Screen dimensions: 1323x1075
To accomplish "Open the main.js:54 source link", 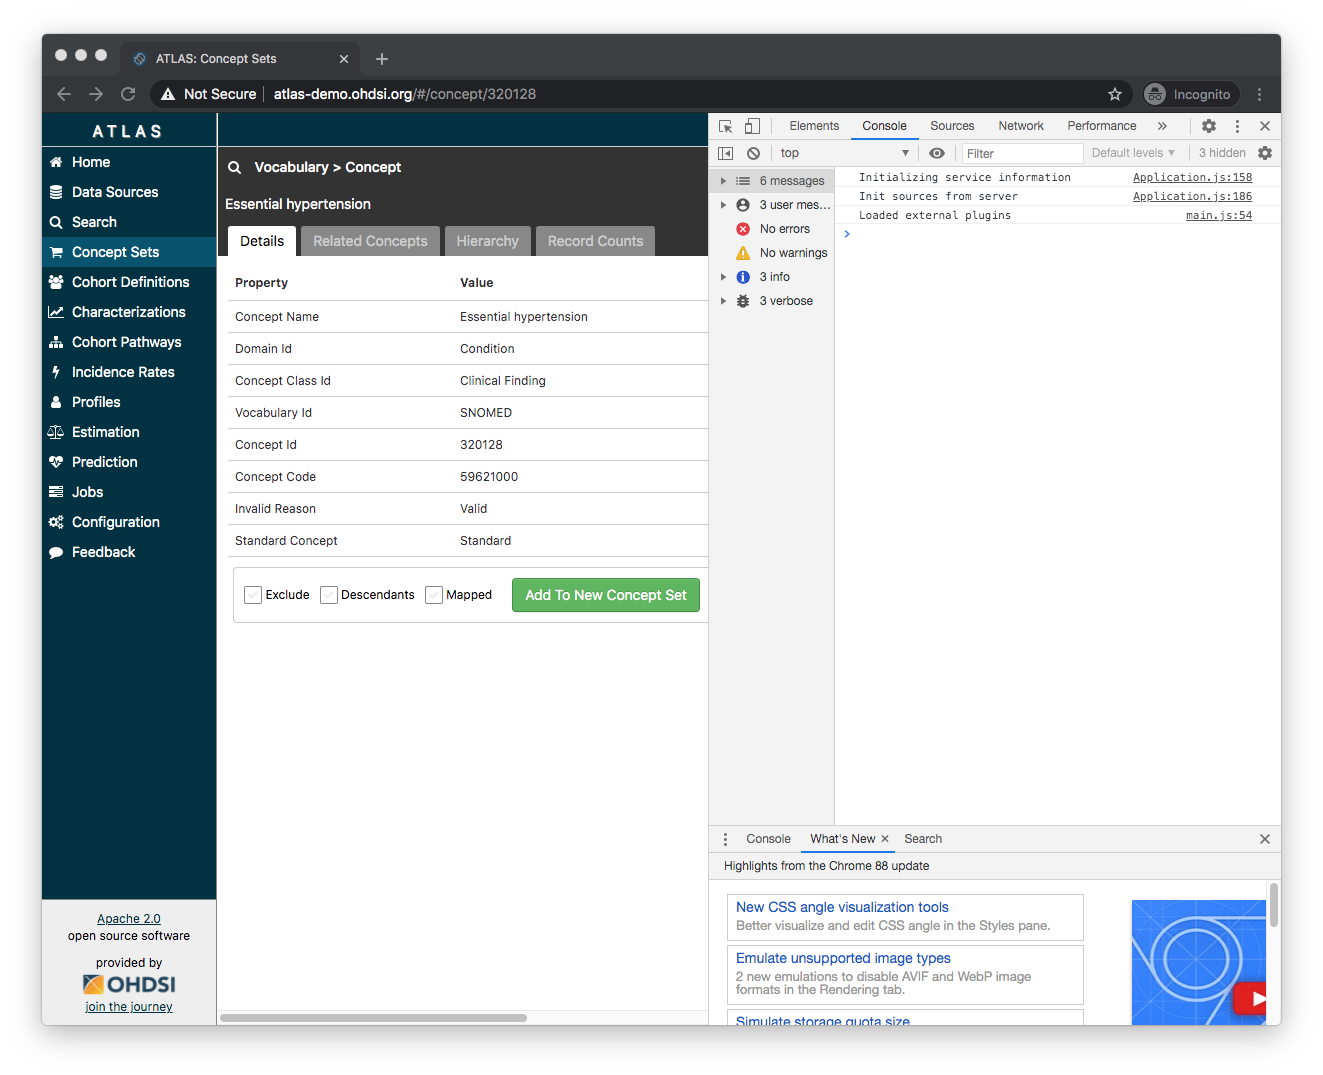I will coord(1219,215).
